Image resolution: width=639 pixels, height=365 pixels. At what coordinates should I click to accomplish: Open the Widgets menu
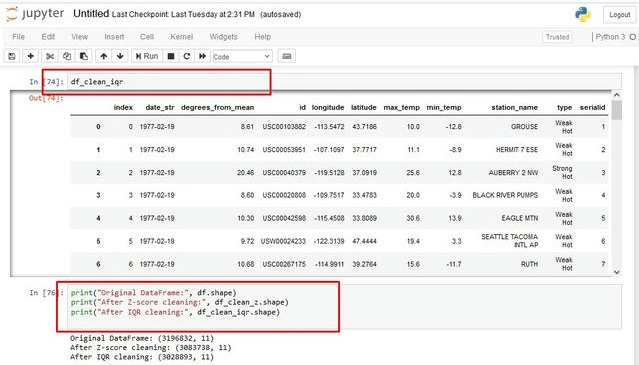coord(223,37)
